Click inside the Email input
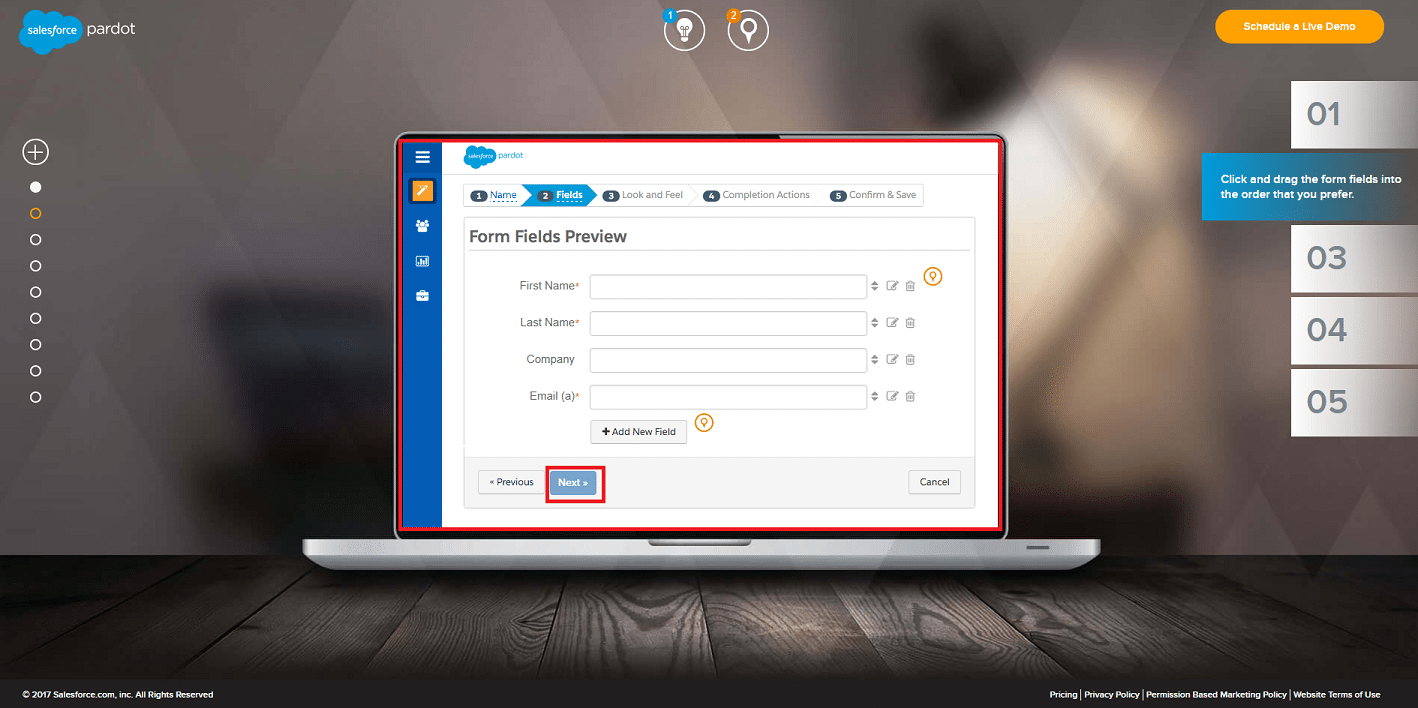This screenshot has width=1418, height=708. tap(728, 398)
